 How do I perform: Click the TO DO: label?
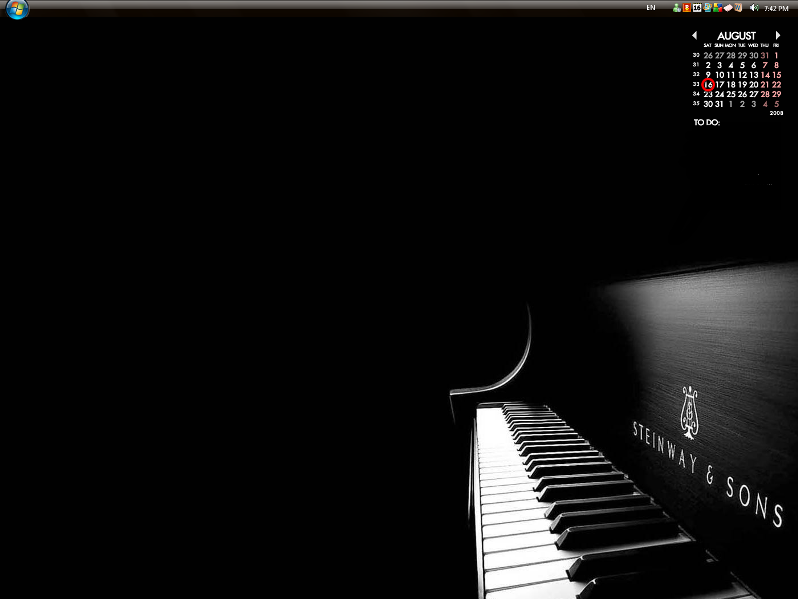[x=707, y=123]
